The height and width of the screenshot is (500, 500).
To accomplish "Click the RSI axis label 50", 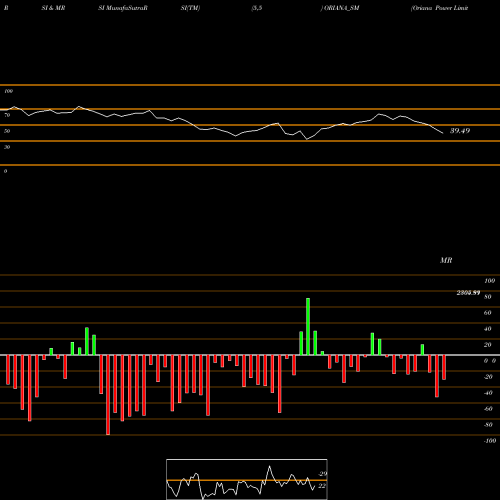I will point(7,131).
